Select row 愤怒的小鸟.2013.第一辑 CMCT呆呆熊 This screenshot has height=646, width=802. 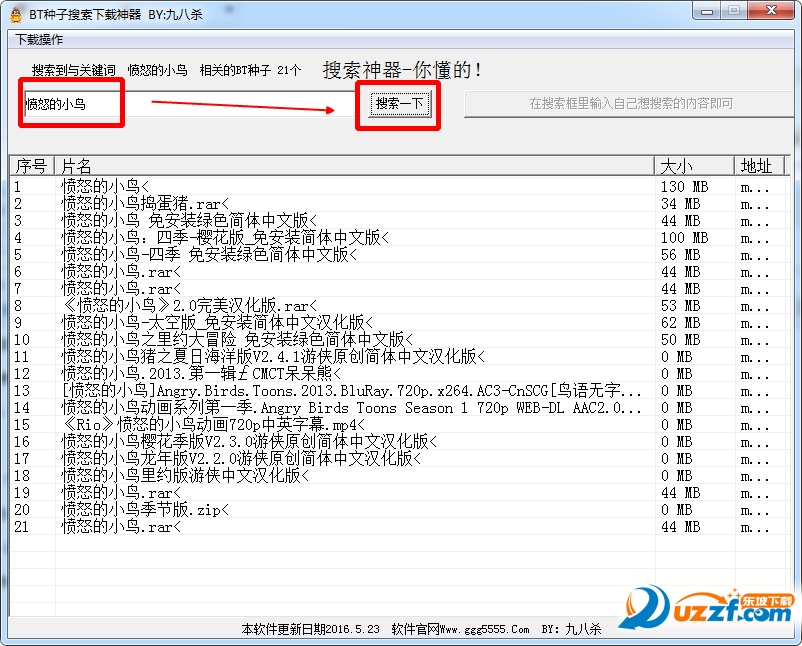click(397, 373)
